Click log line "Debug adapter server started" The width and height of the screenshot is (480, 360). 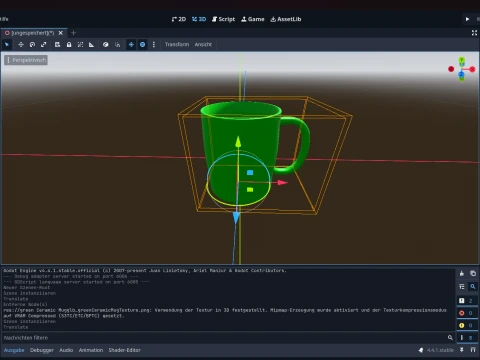pos(70,276)
